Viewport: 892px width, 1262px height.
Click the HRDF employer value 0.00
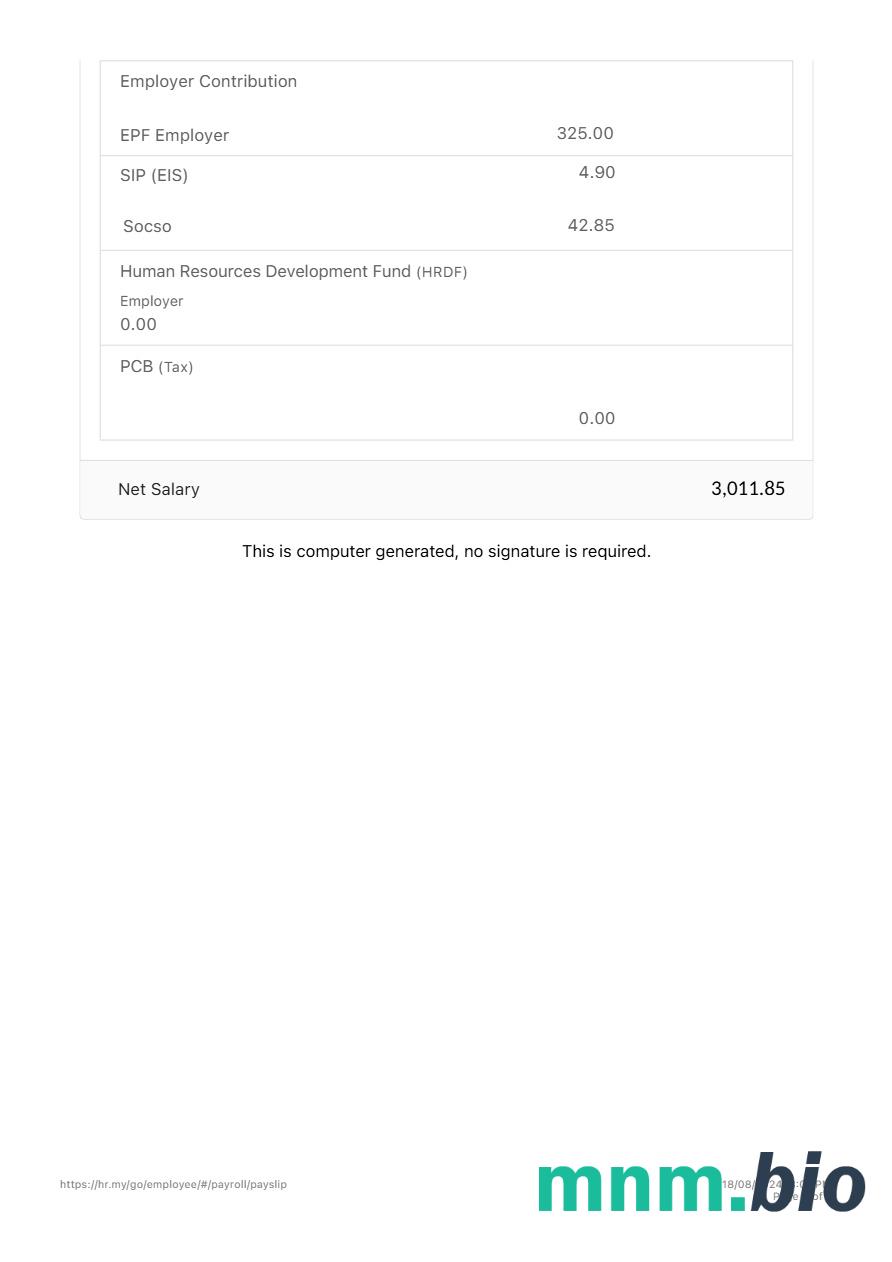(x=138, y=325)
